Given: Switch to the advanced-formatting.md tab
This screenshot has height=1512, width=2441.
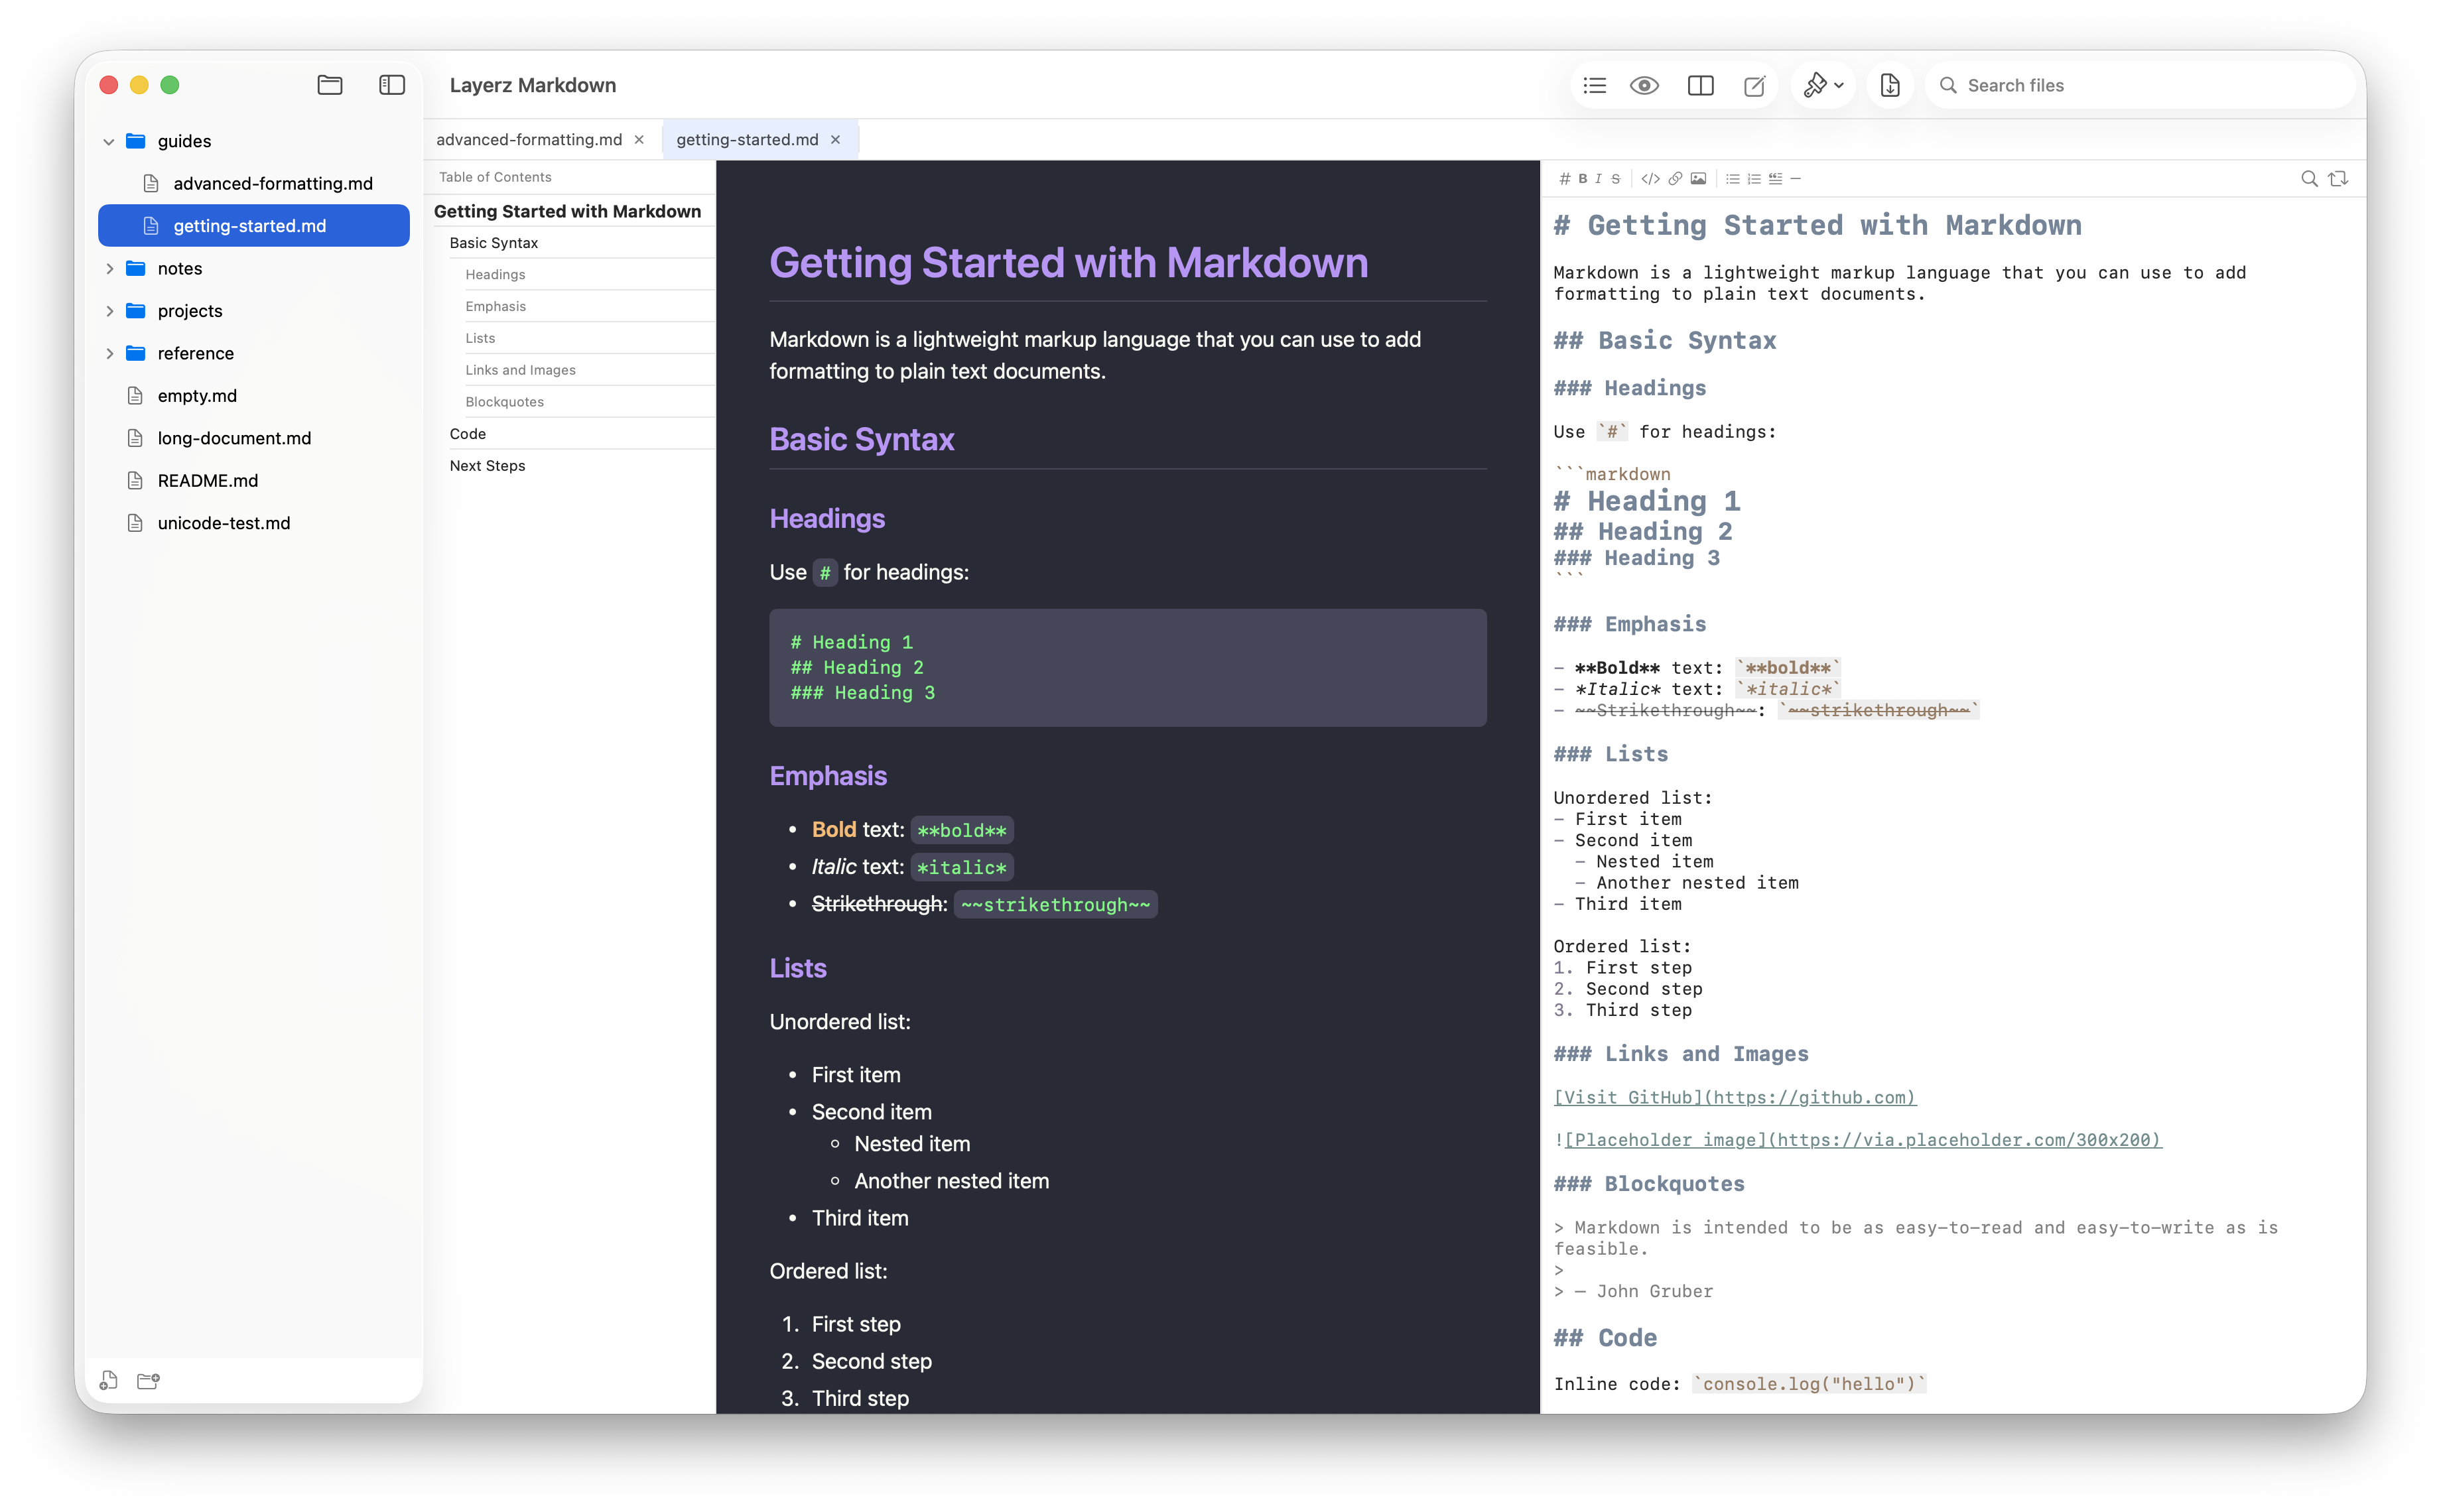Looking at the screenshot, I should coord(529,140).
